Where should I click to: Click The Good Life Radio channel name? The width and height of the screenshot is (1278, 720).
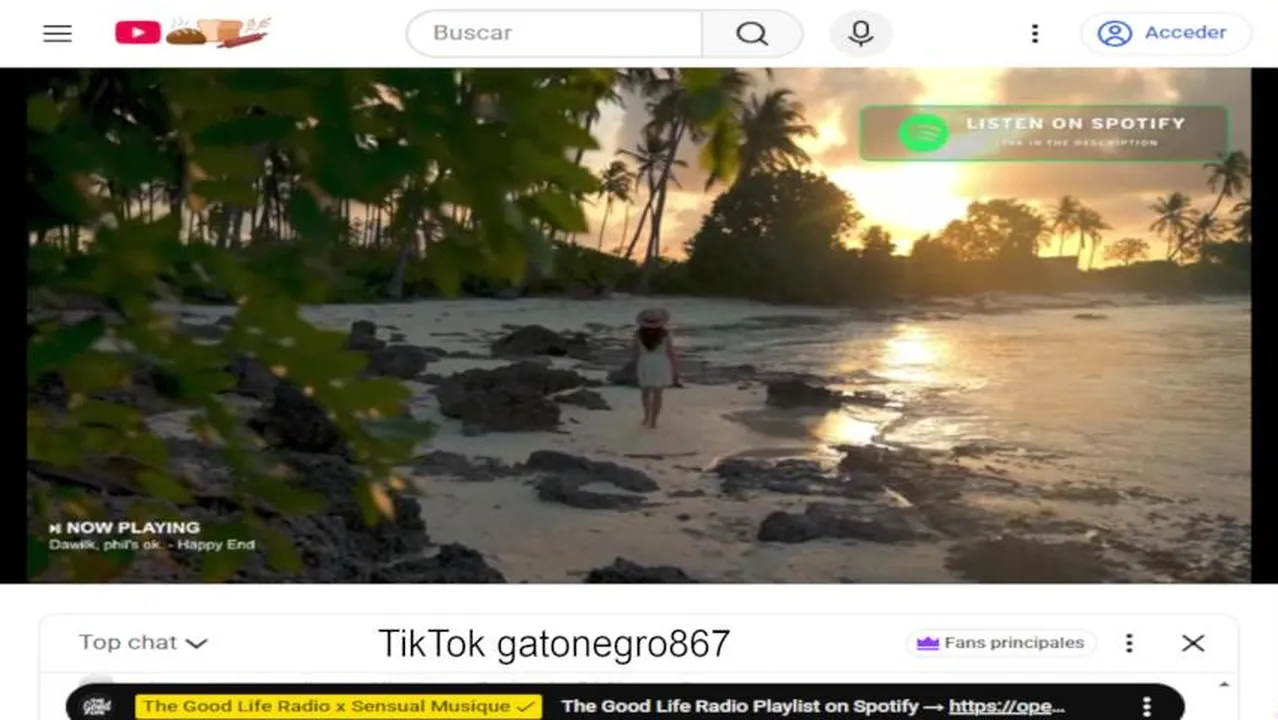(338, 706)
